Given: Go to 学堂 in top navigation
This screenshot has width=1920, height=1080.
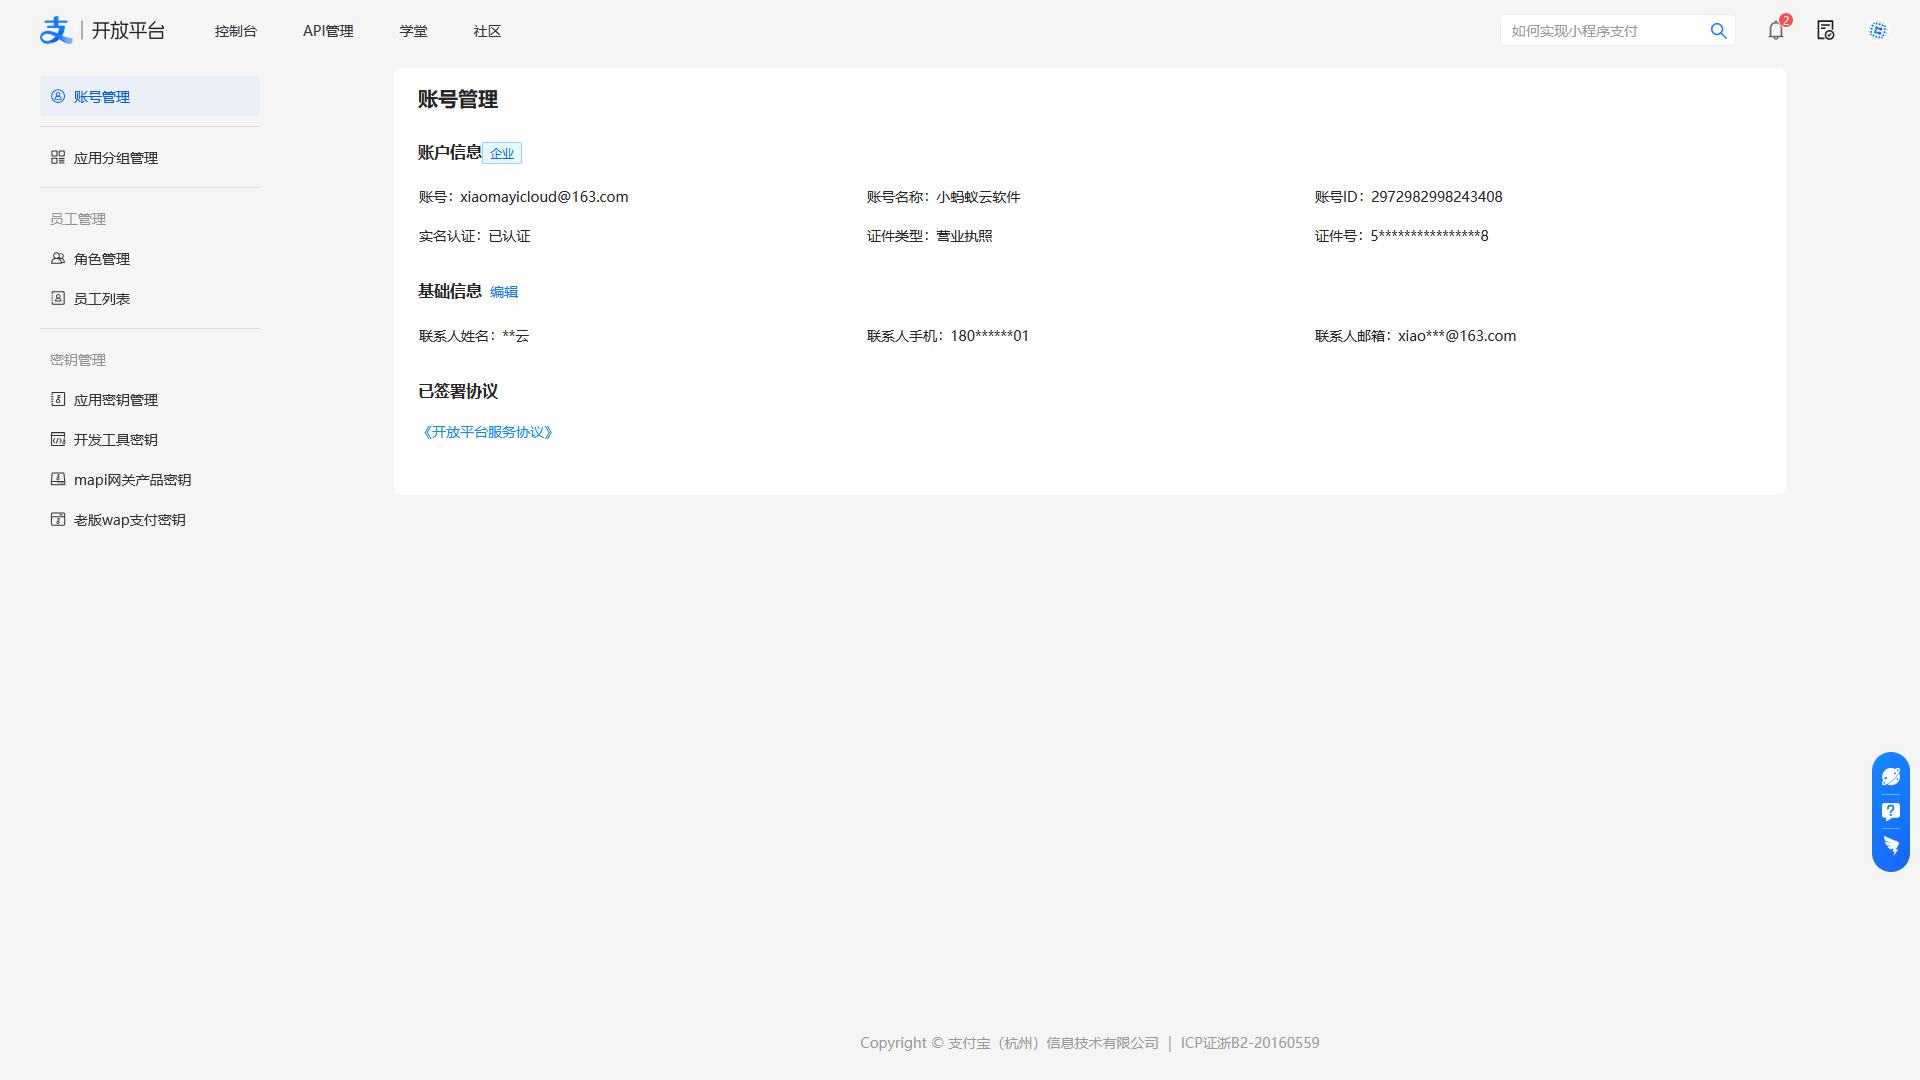Looking at the screenshot, I should point(413,31).
